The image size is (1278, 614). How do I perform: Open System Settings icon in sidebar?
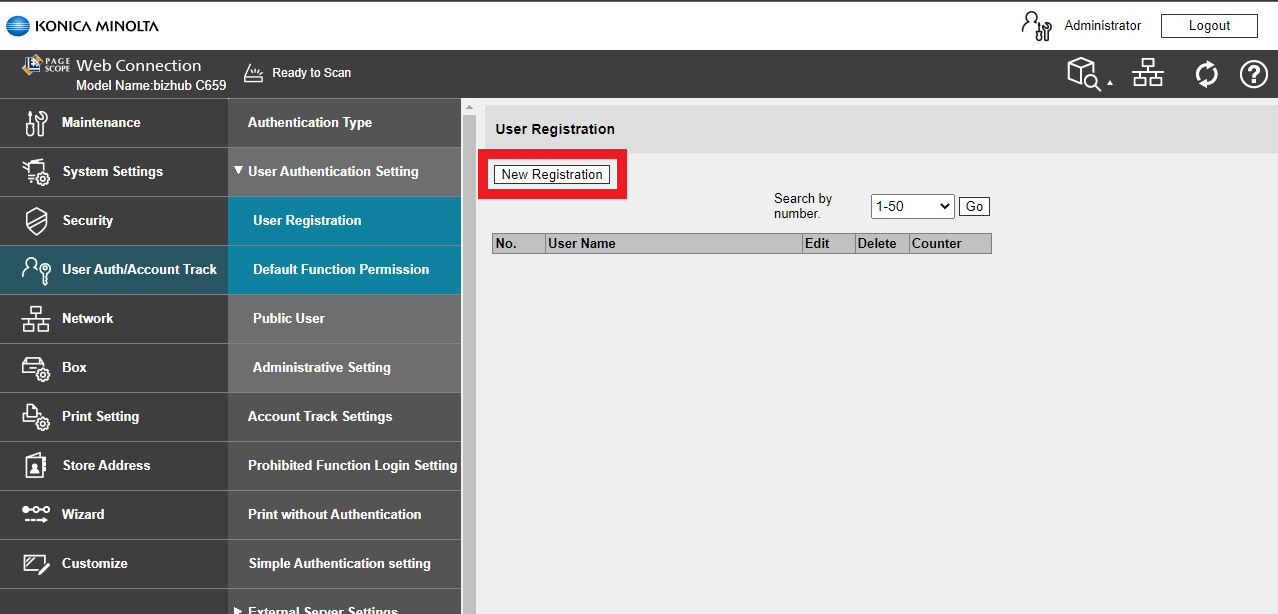[x=36, y=172]
